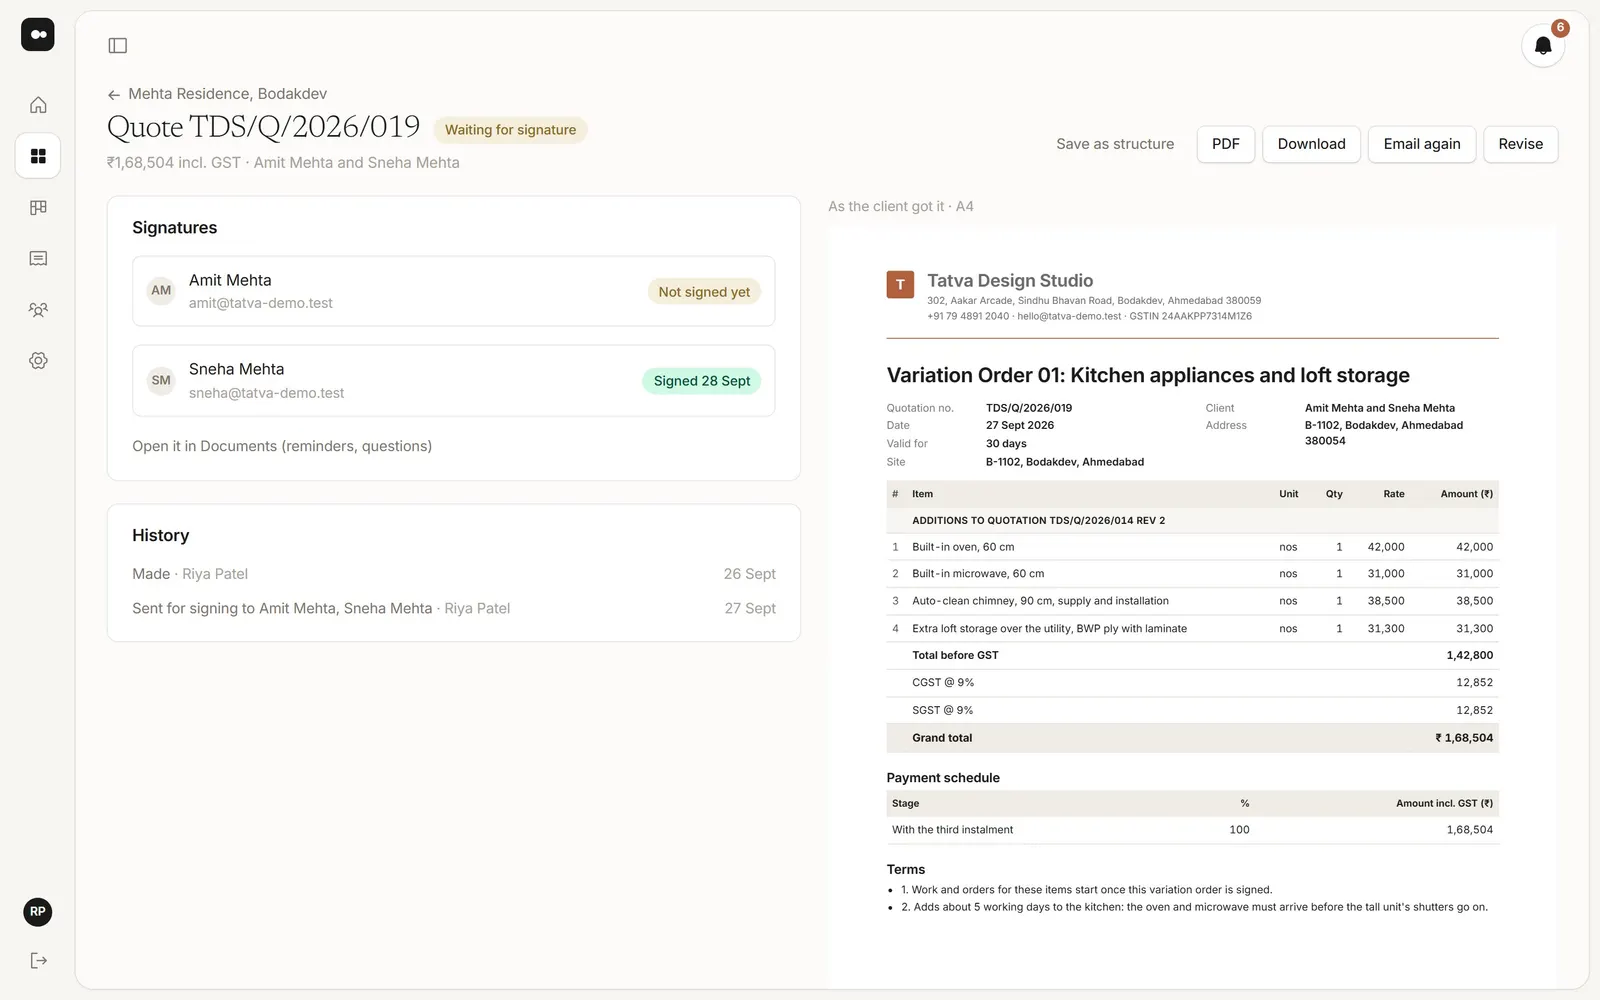Click the Signed 28 Sept status

click(x=702, y=381)
